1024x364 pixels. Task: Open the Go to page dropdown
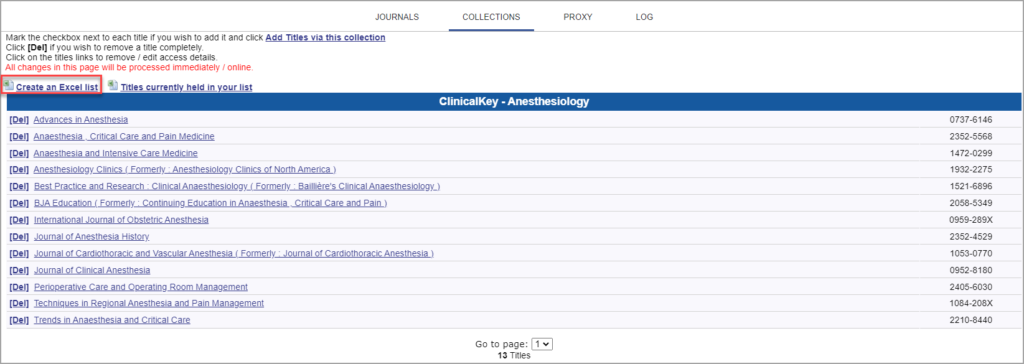543,343
